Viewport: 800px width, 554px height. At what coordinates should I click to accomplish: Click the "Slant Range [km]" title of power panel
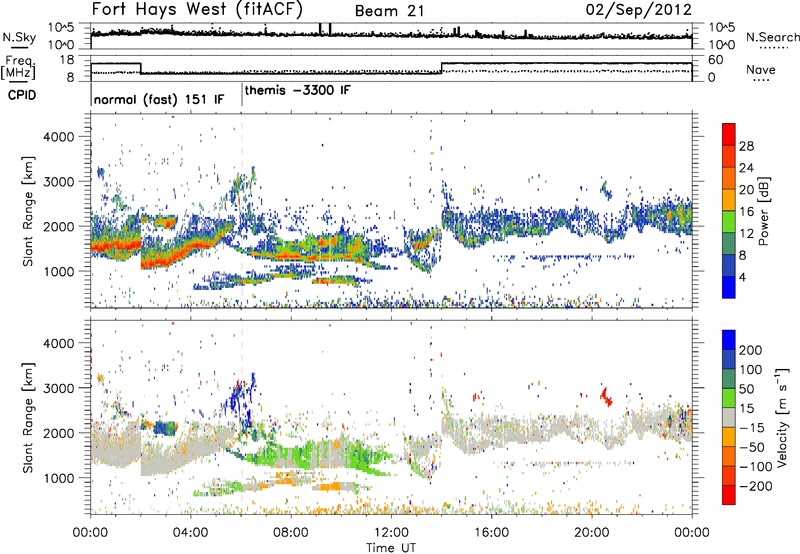[28, 211]
